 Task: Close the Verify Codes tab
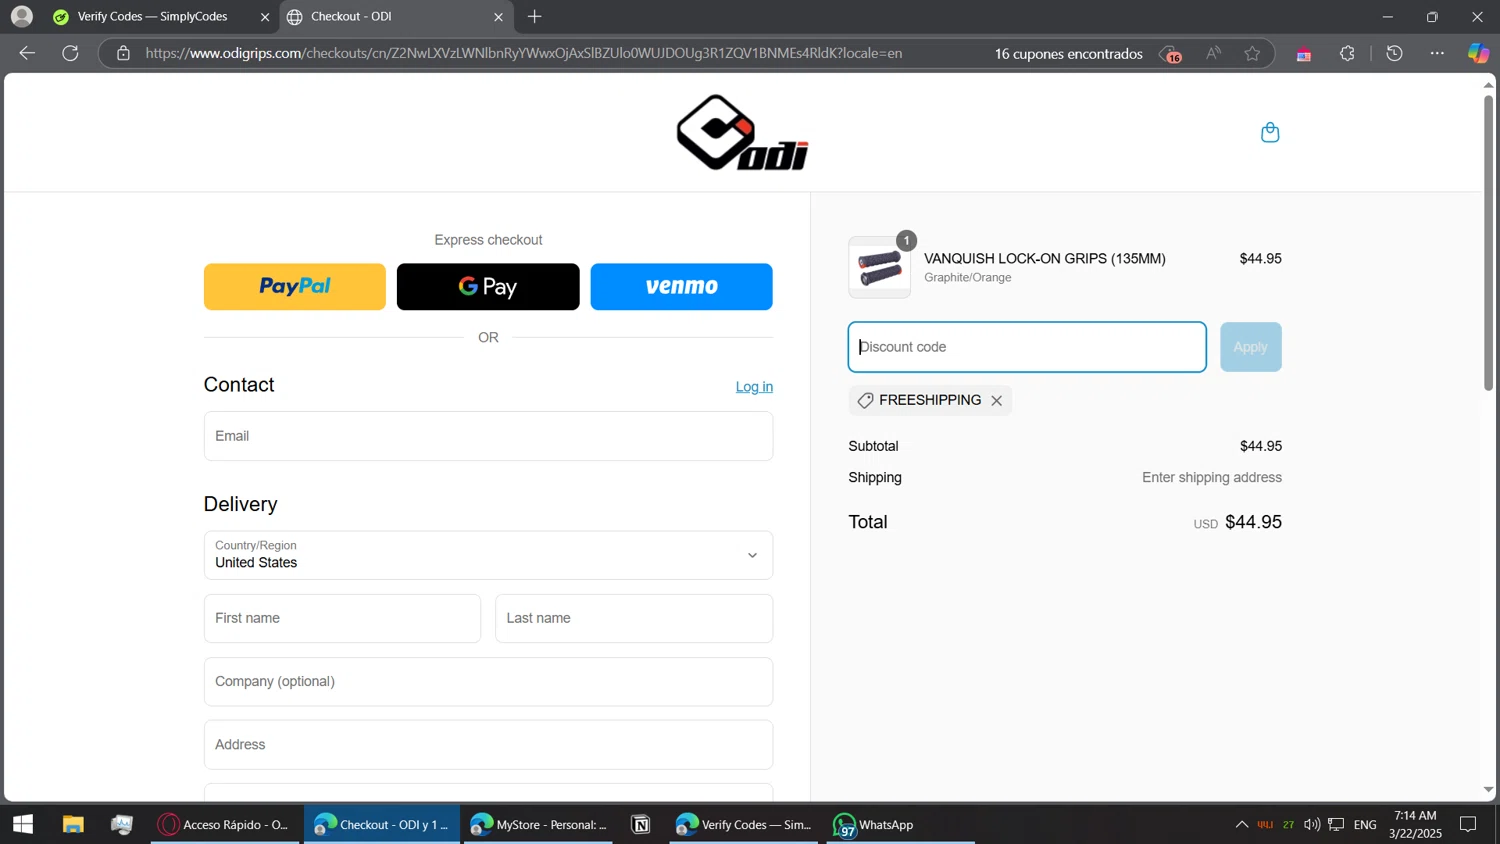click(265, 16)
